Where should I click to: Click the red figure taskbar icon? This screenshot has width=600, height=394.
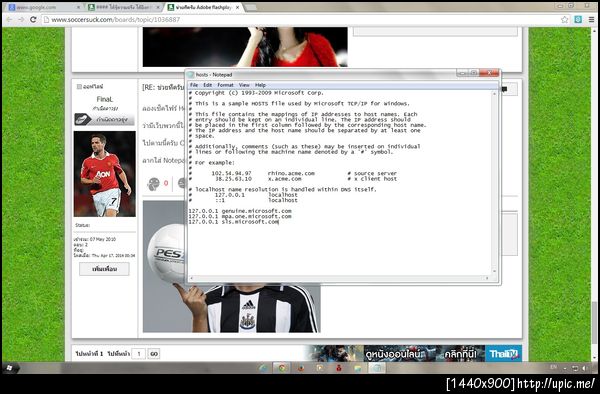339,368
